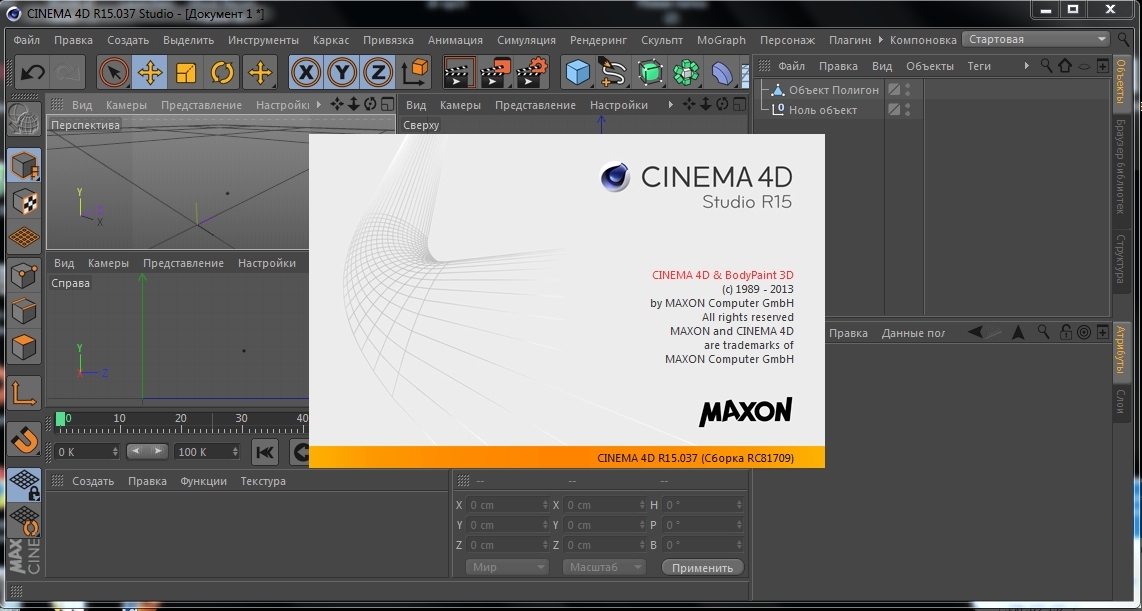1142x611 pixels.
Task: Add a subdivision surface generator icon
Action: 650,72
